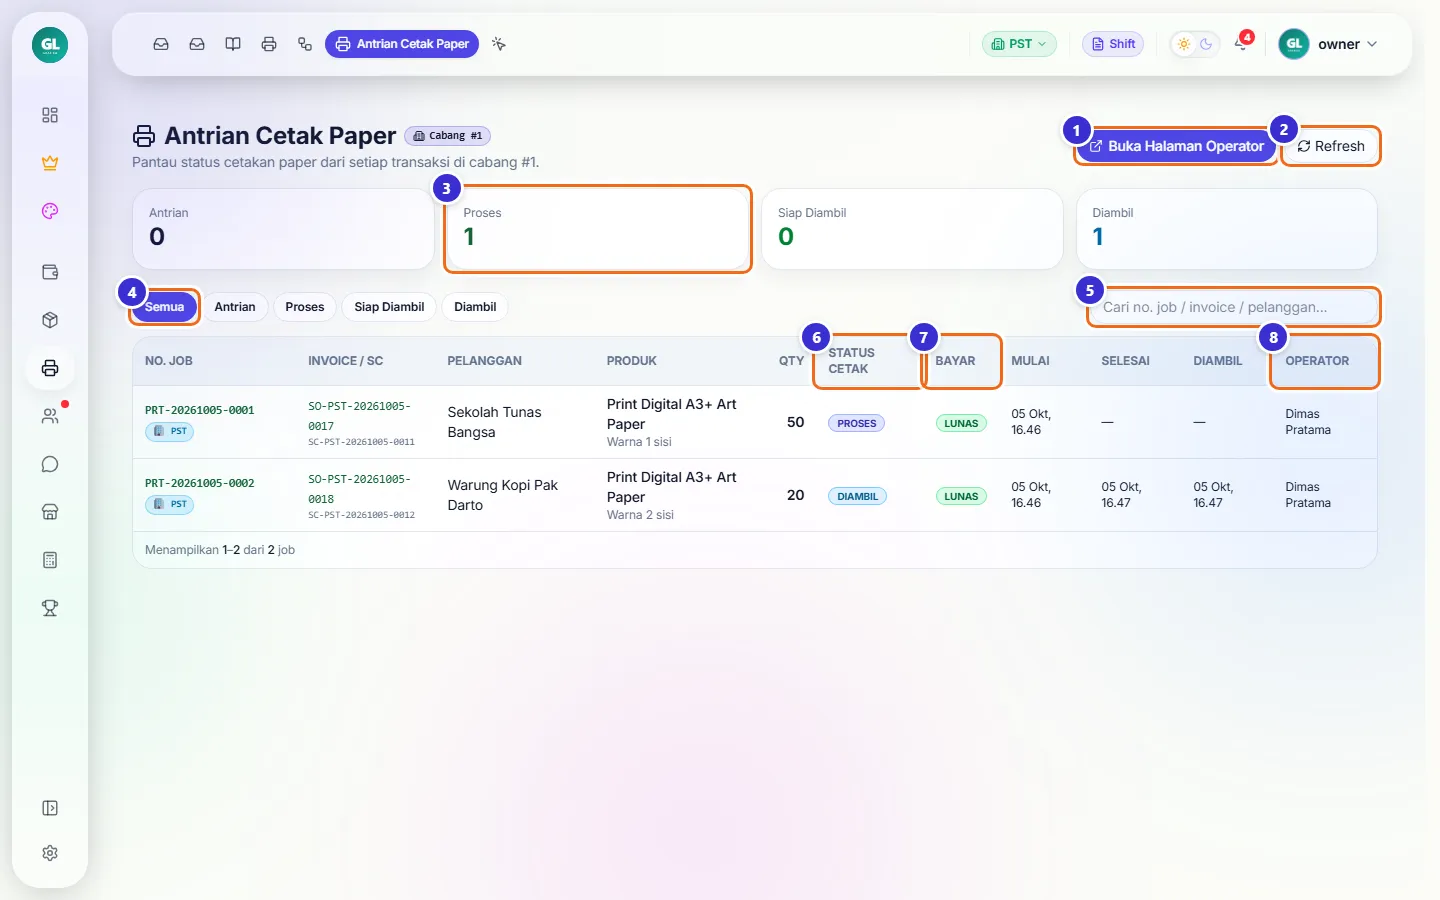Open the trophy icon in sidebar
The image size is (1440, 900).
tap(50, 608)
